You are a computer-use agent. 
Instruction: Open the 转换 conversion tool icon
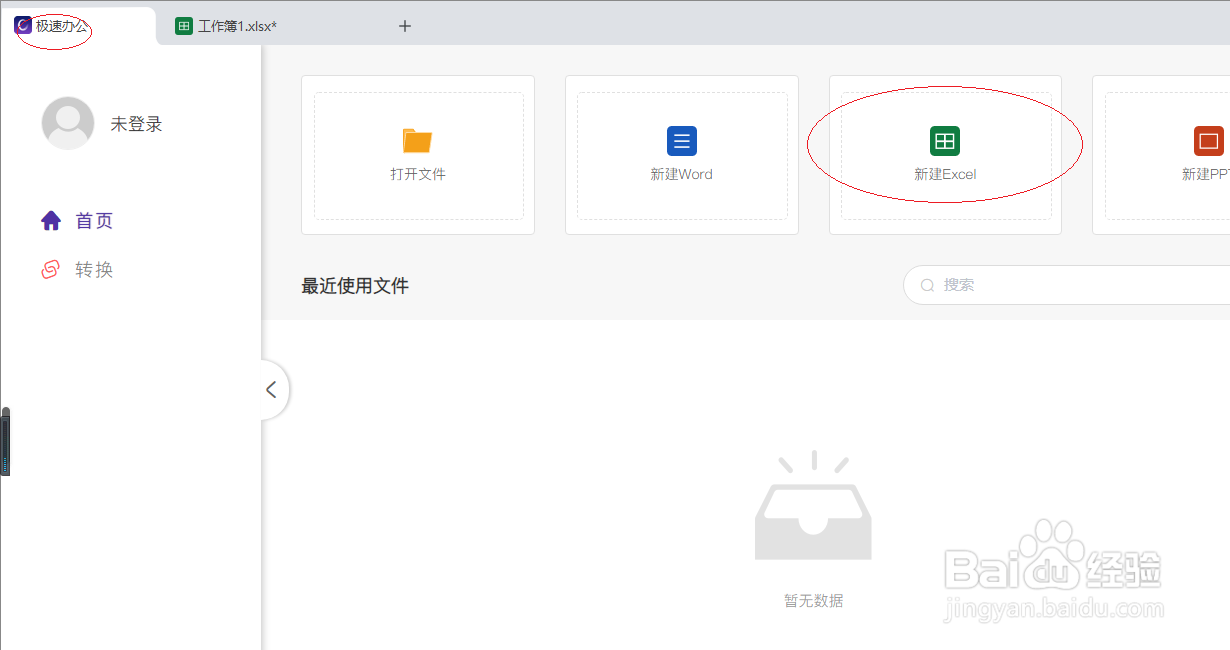tap(51, 268)
